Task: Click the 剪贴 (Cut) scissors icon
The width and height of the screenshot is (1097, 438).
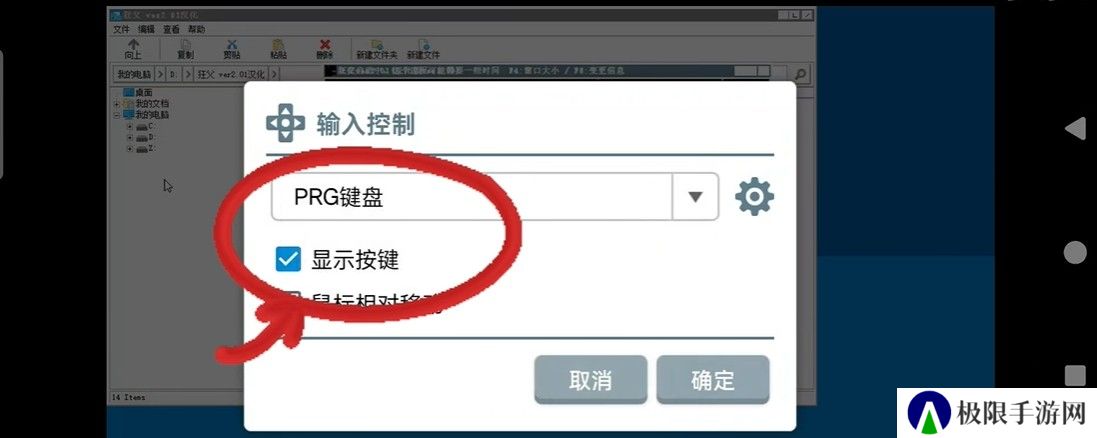Action: click(232, 48)
